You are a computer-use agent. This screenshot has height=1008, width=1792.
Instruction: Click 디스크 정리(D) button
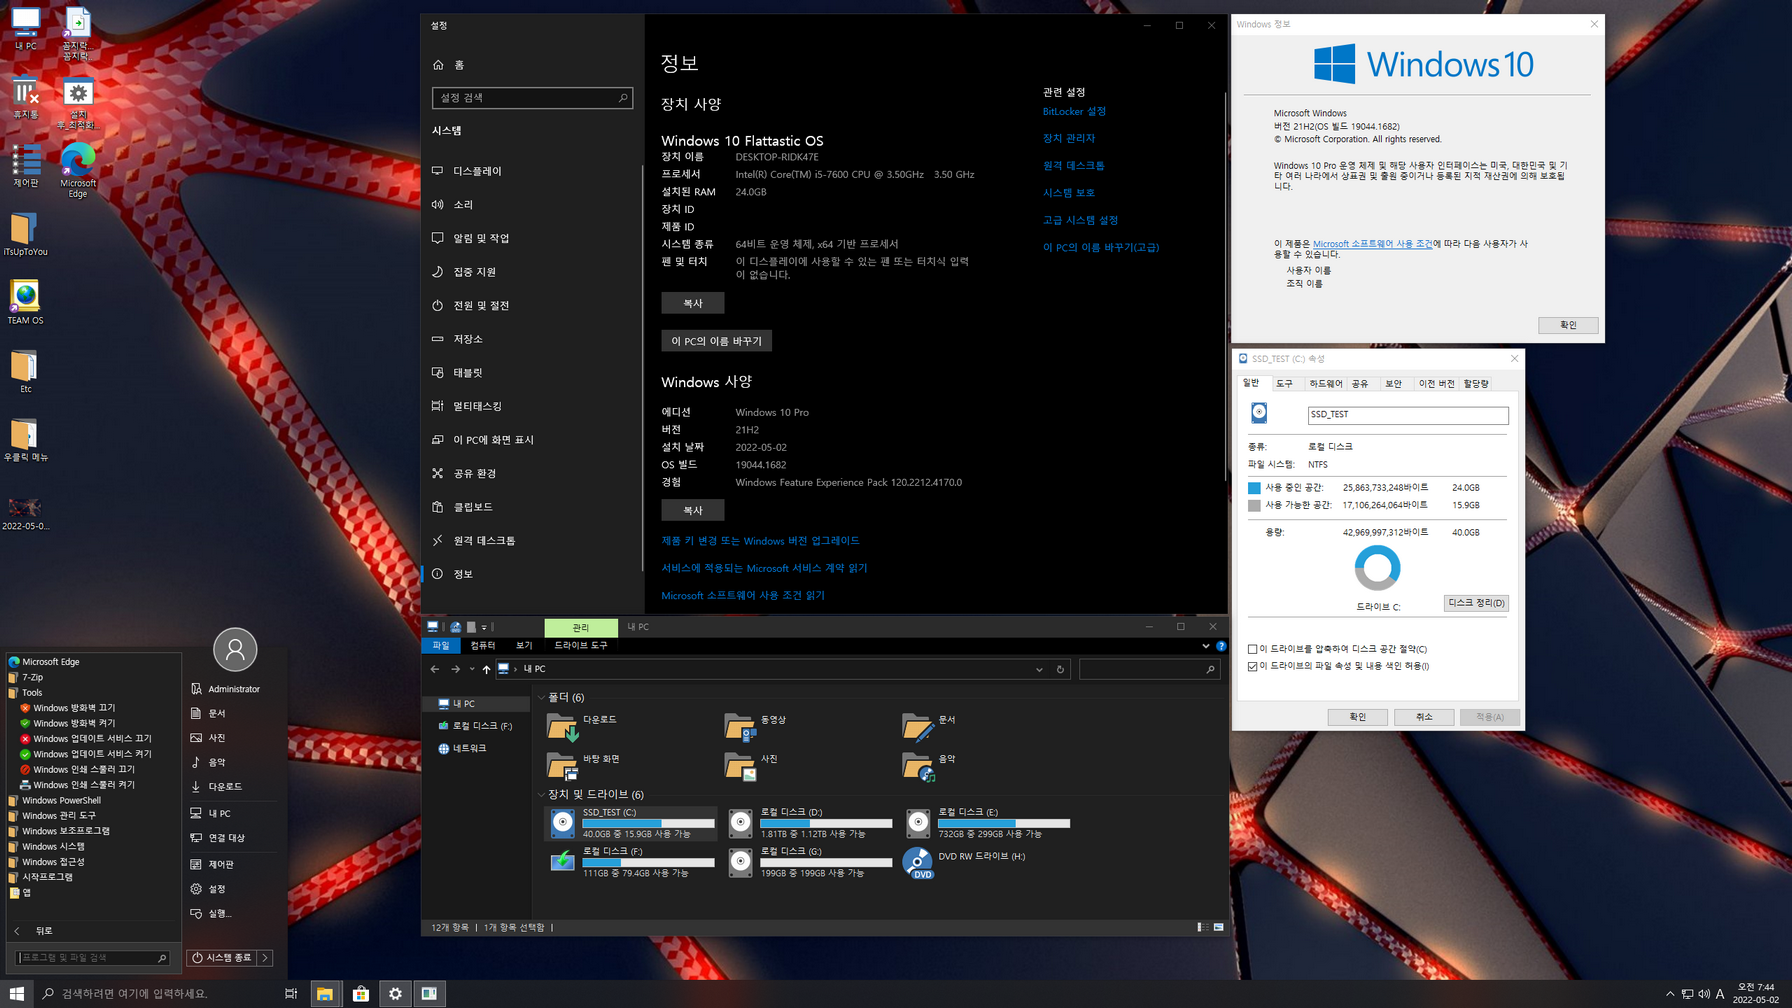[x=1476, y=603]
